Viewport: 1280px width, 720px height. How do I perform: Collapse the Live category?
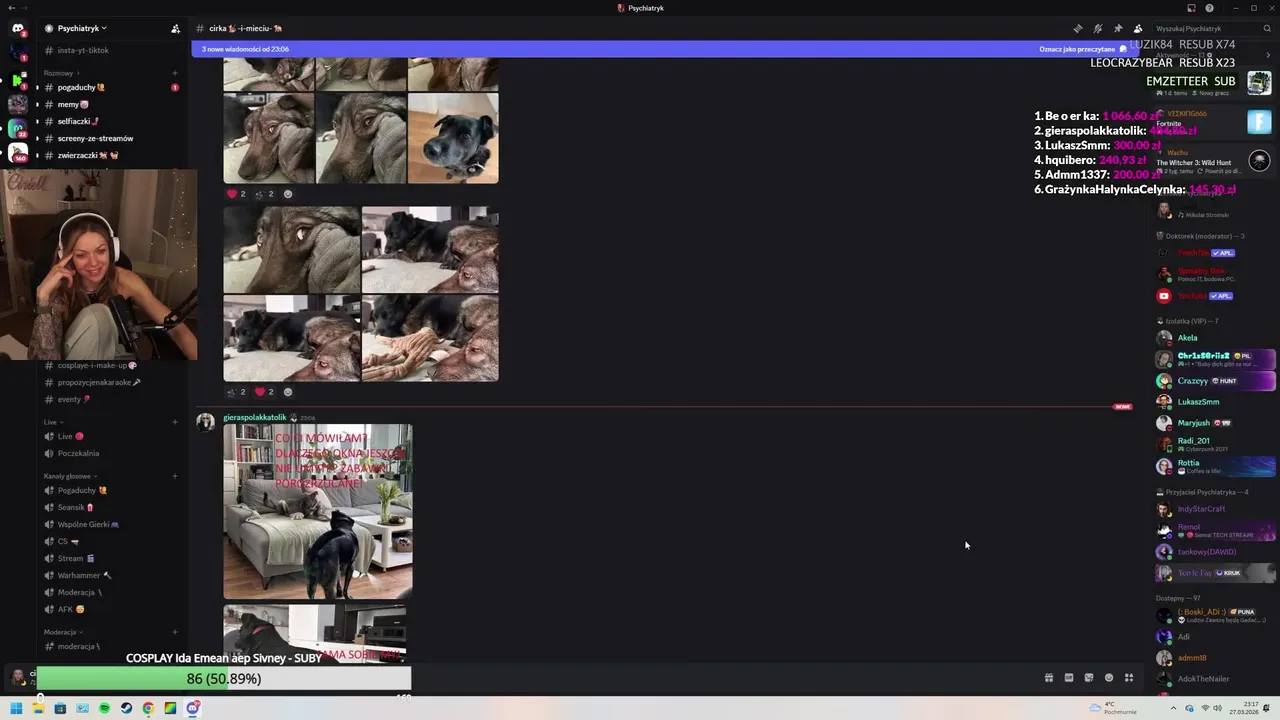point(52,422)
